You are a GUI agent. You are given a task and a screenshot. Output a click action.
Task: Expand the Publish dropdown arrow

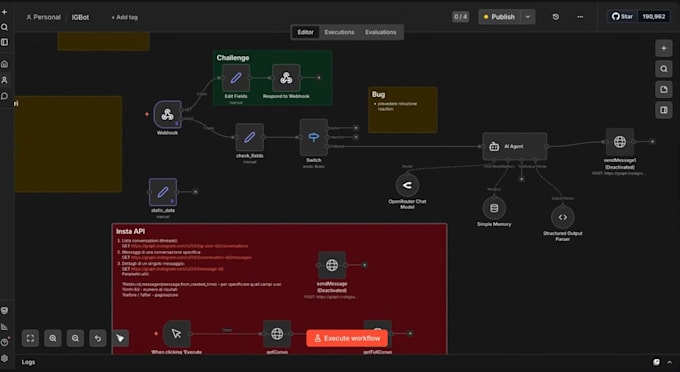[x=528, y=17]
